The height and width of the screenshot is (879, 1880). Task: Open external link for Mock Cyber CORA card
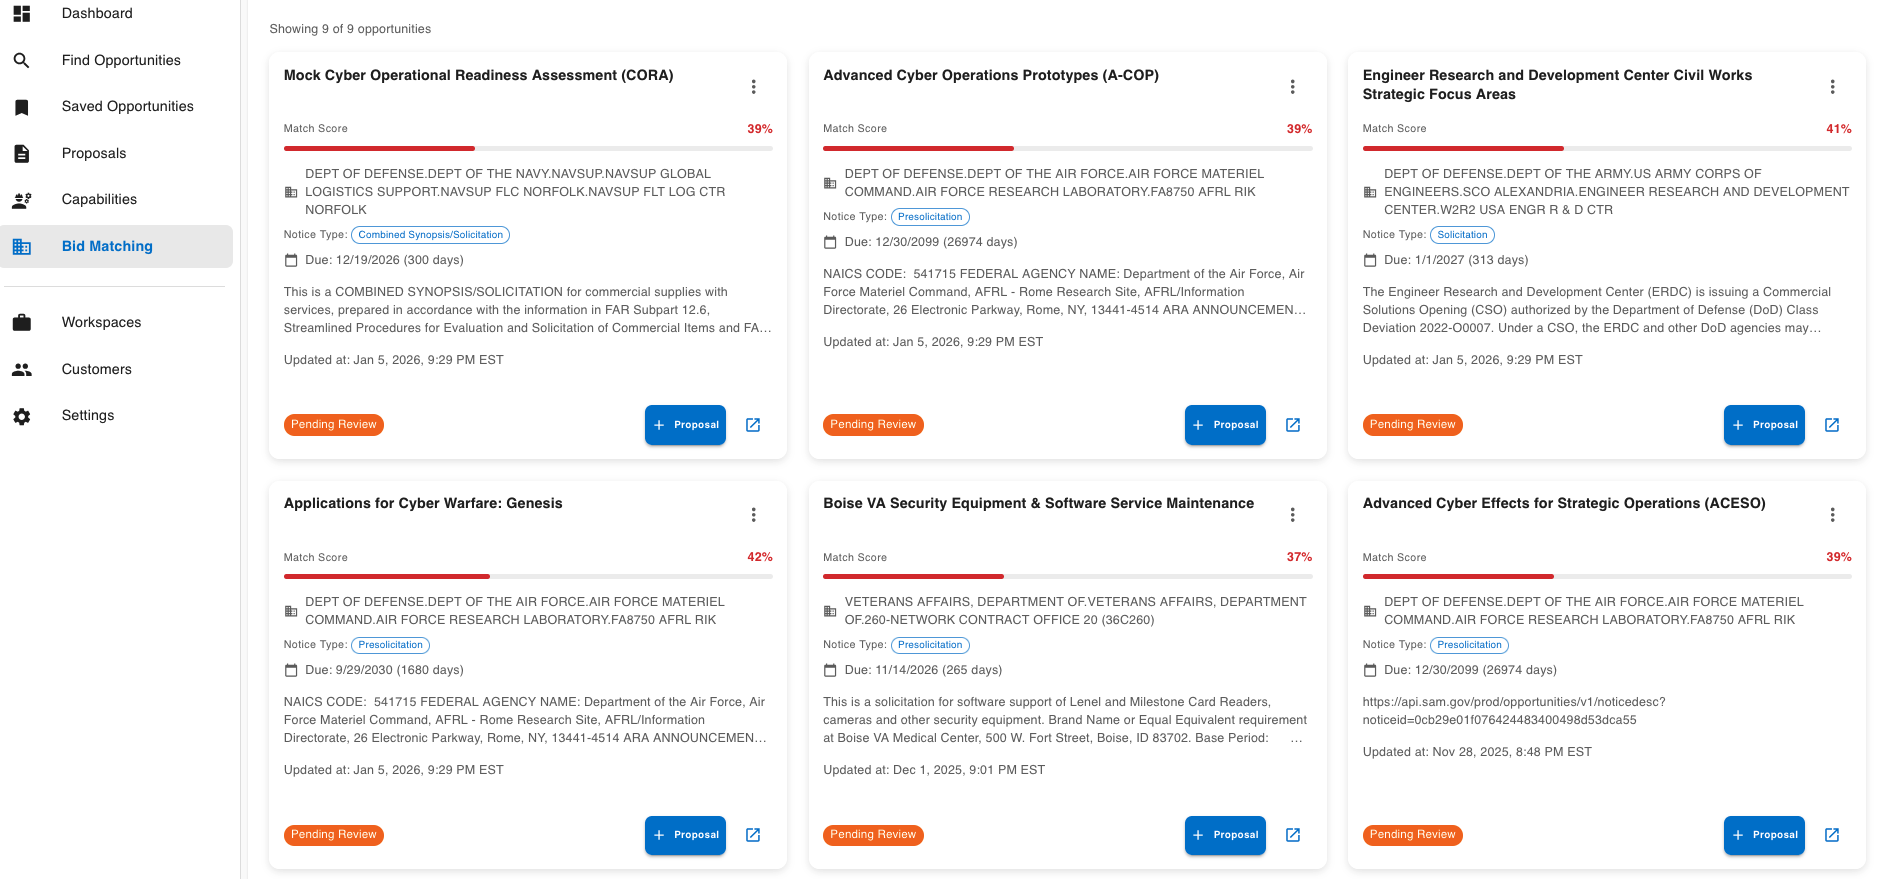[753, 425]
